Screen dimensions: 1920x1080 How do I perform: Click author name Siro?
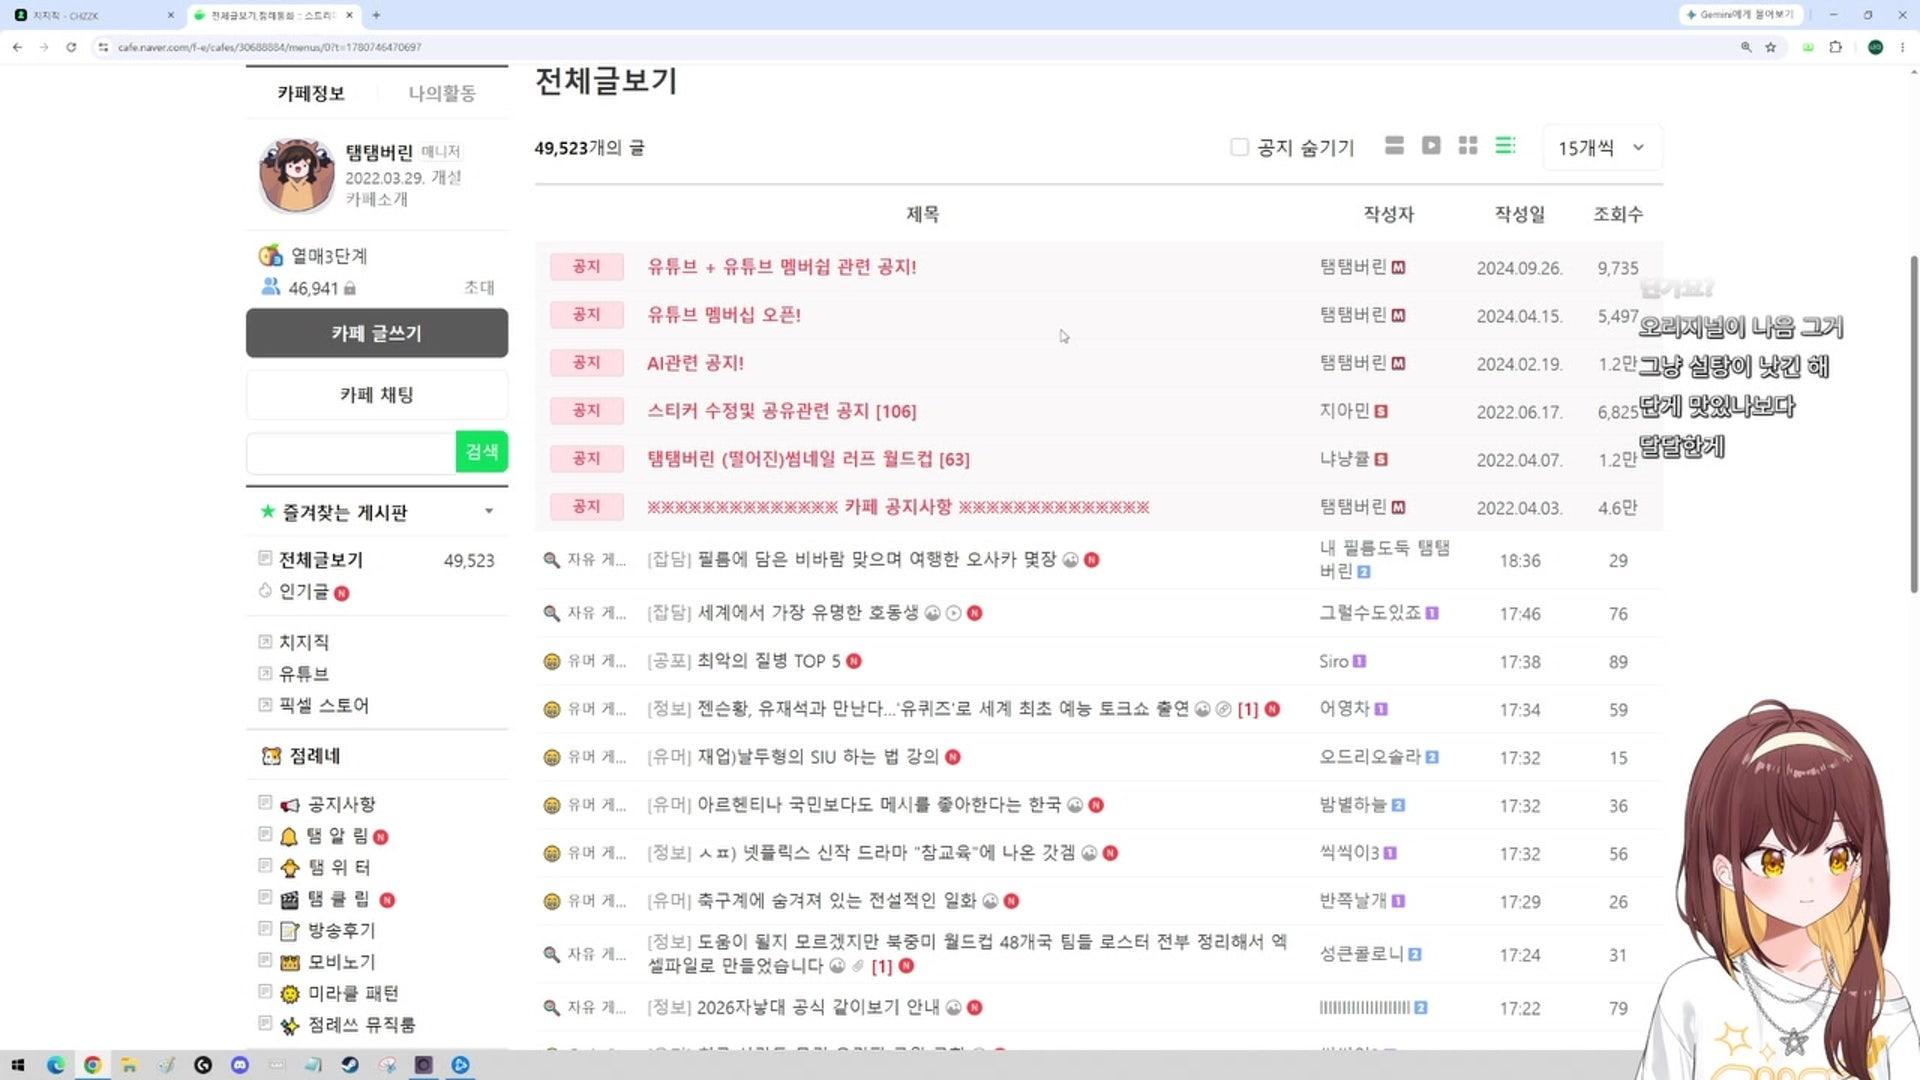[1333, 661]
